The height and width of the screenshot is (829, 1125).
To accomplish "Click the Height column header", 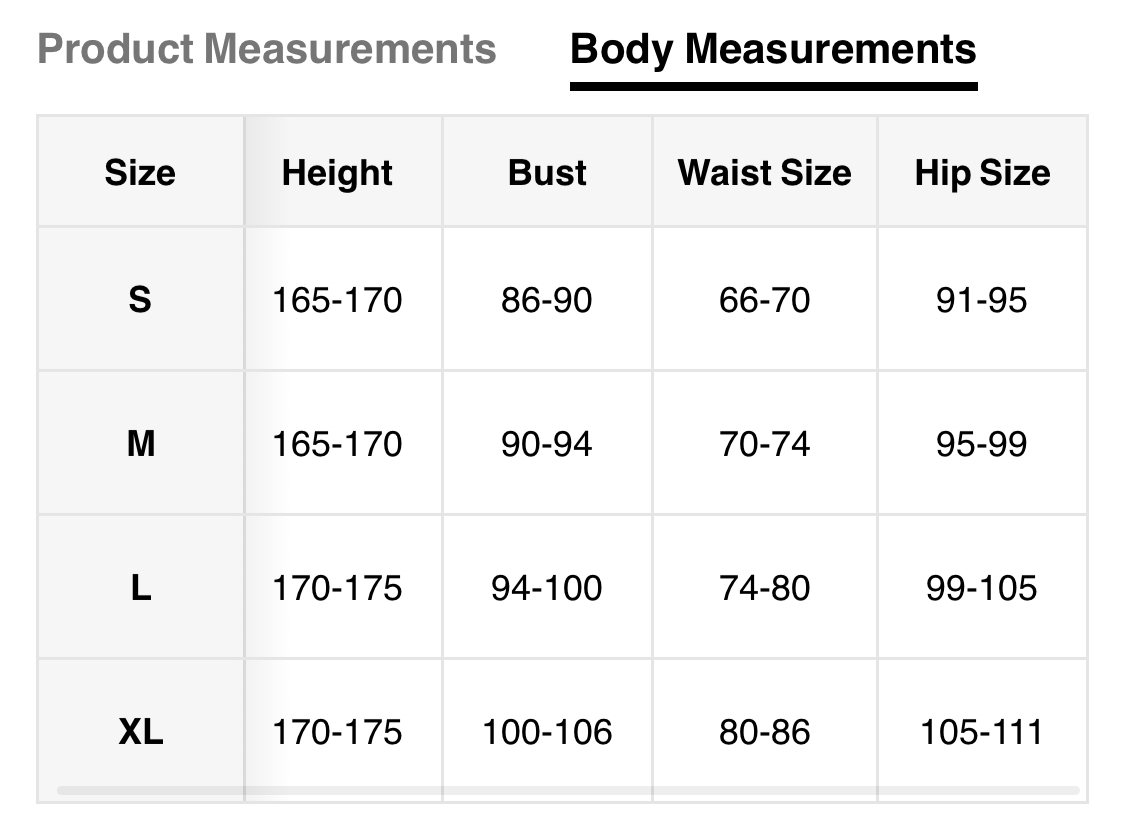I will click(337, 173).
